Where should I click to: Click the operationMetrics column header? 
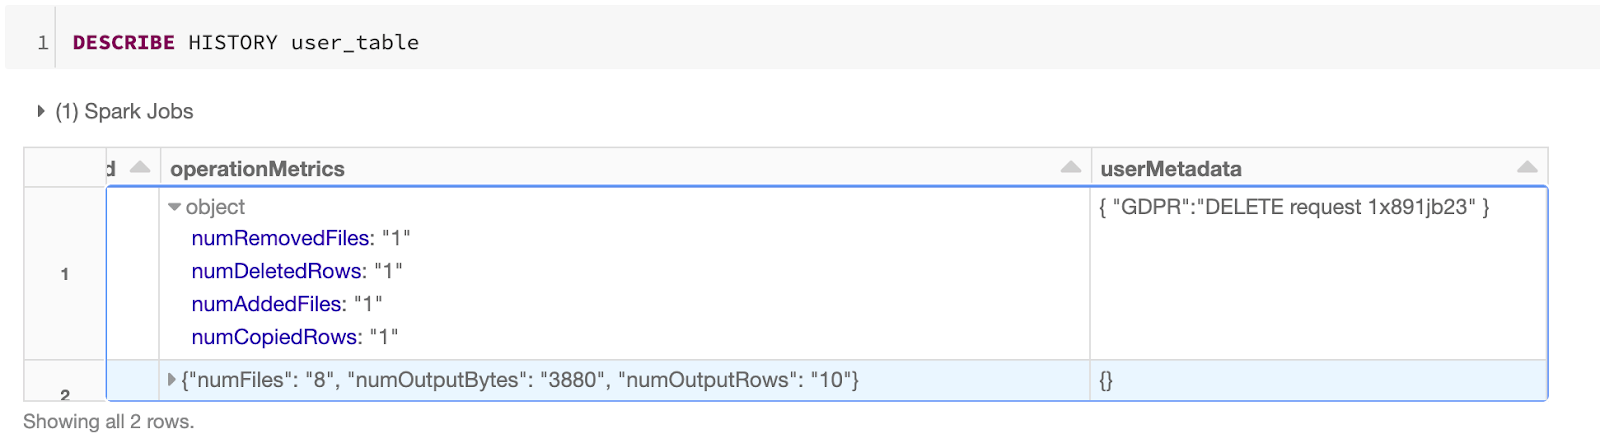click(x=257, y=169)
